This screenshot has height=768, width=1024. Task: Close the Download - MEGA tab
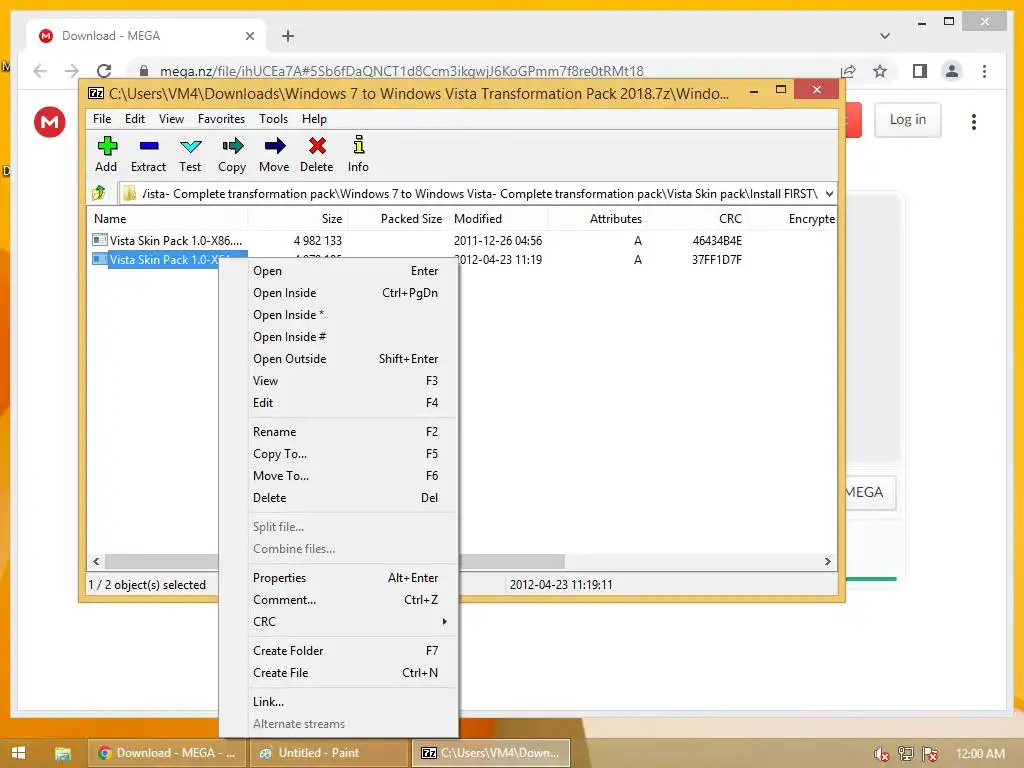(249, 36)
